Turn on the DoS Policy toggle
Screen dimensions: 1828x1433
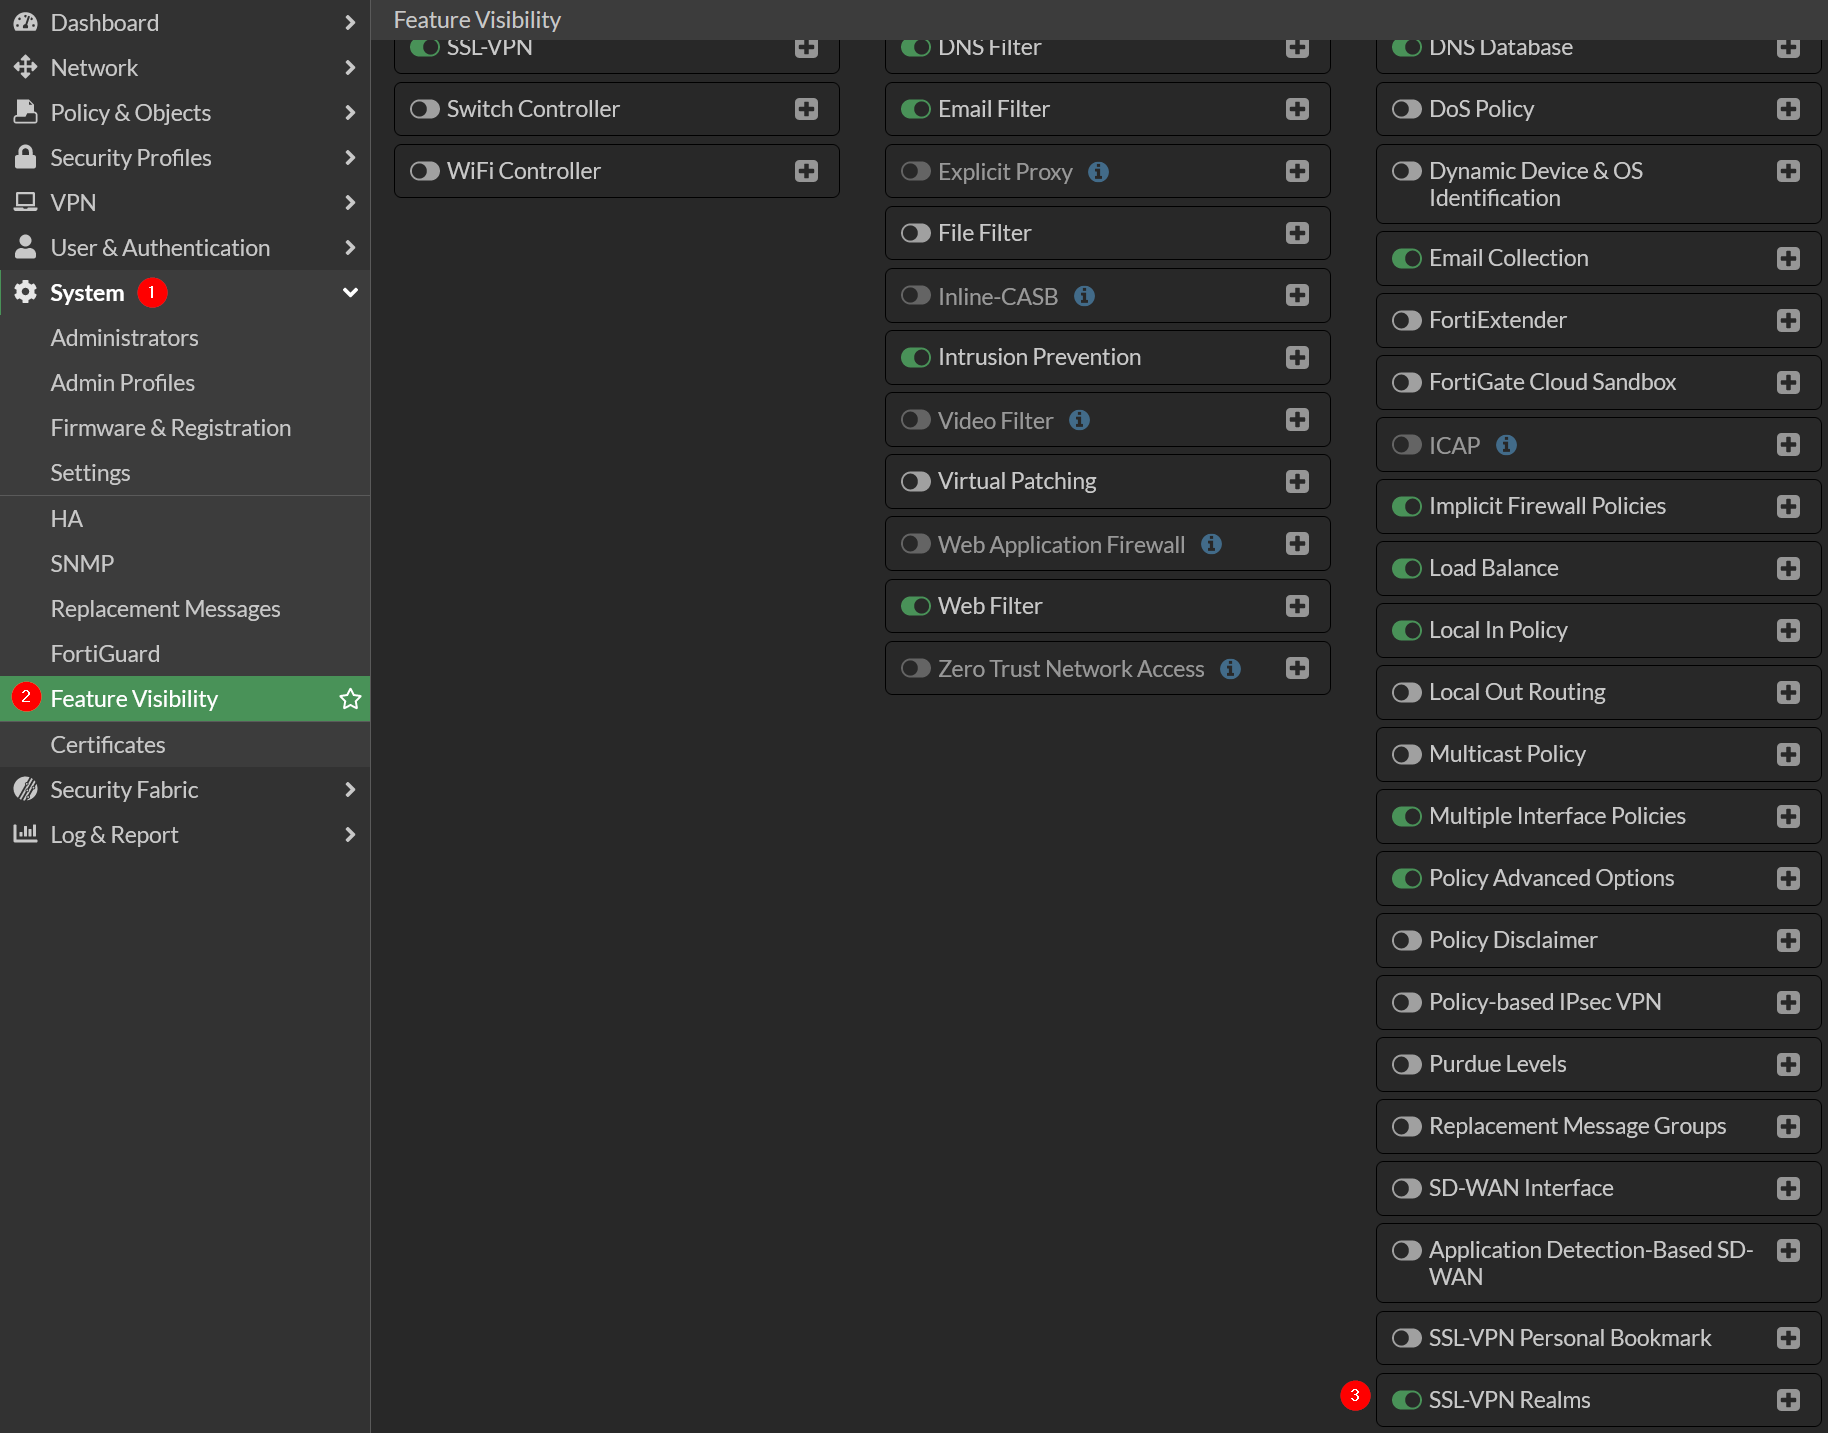pyautogui.click(x=1406, y=109)
